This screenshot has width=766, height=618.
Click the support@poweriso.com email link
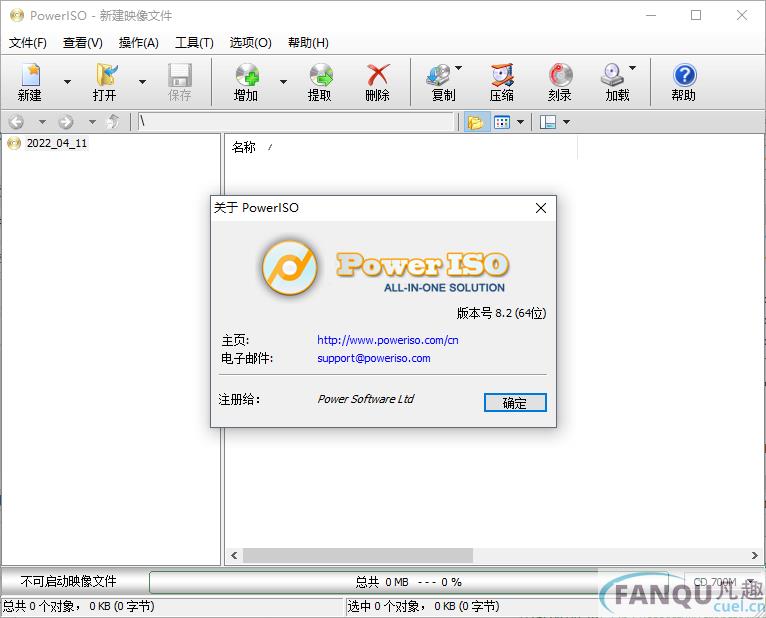point(374,358)
